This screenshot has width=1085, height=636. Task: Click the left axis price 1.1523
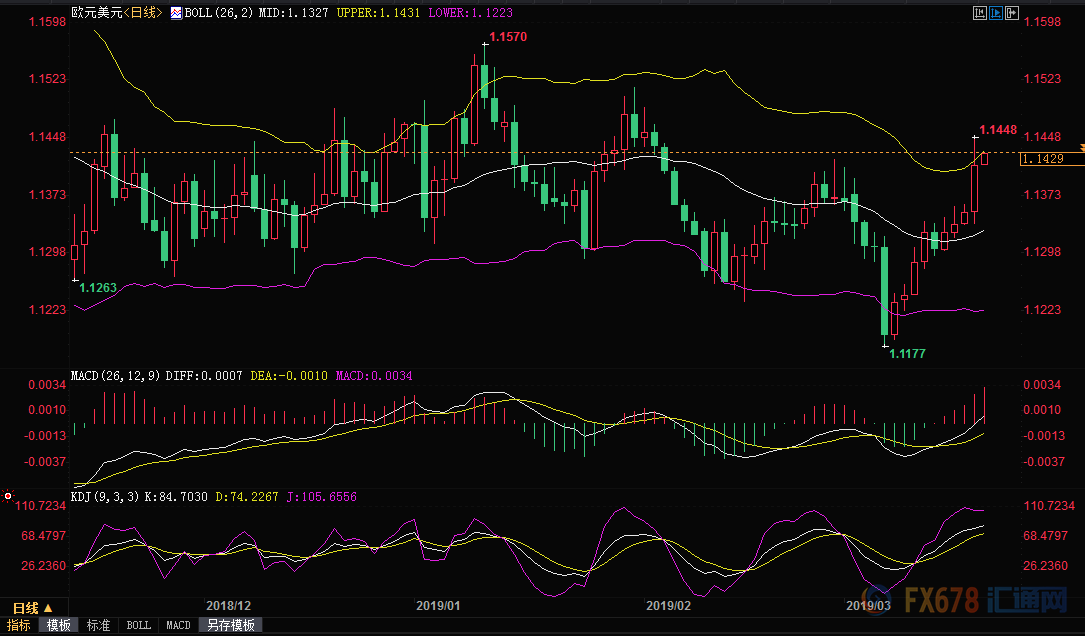47,79
